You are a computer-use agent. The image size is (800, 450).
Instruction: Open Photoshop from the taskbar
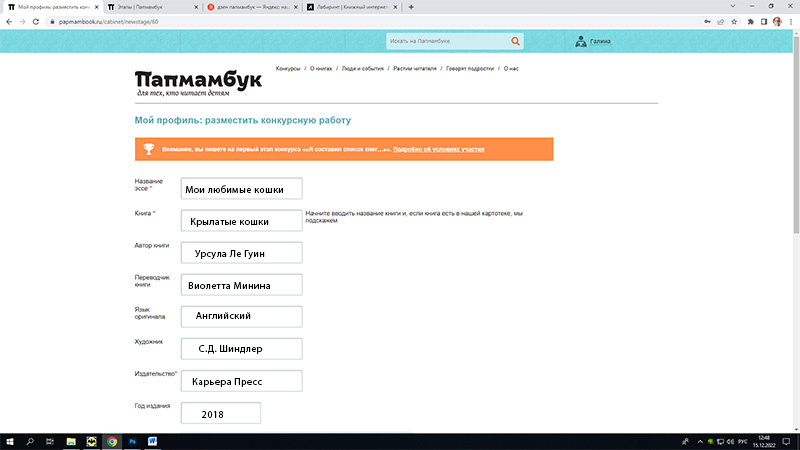133,440
